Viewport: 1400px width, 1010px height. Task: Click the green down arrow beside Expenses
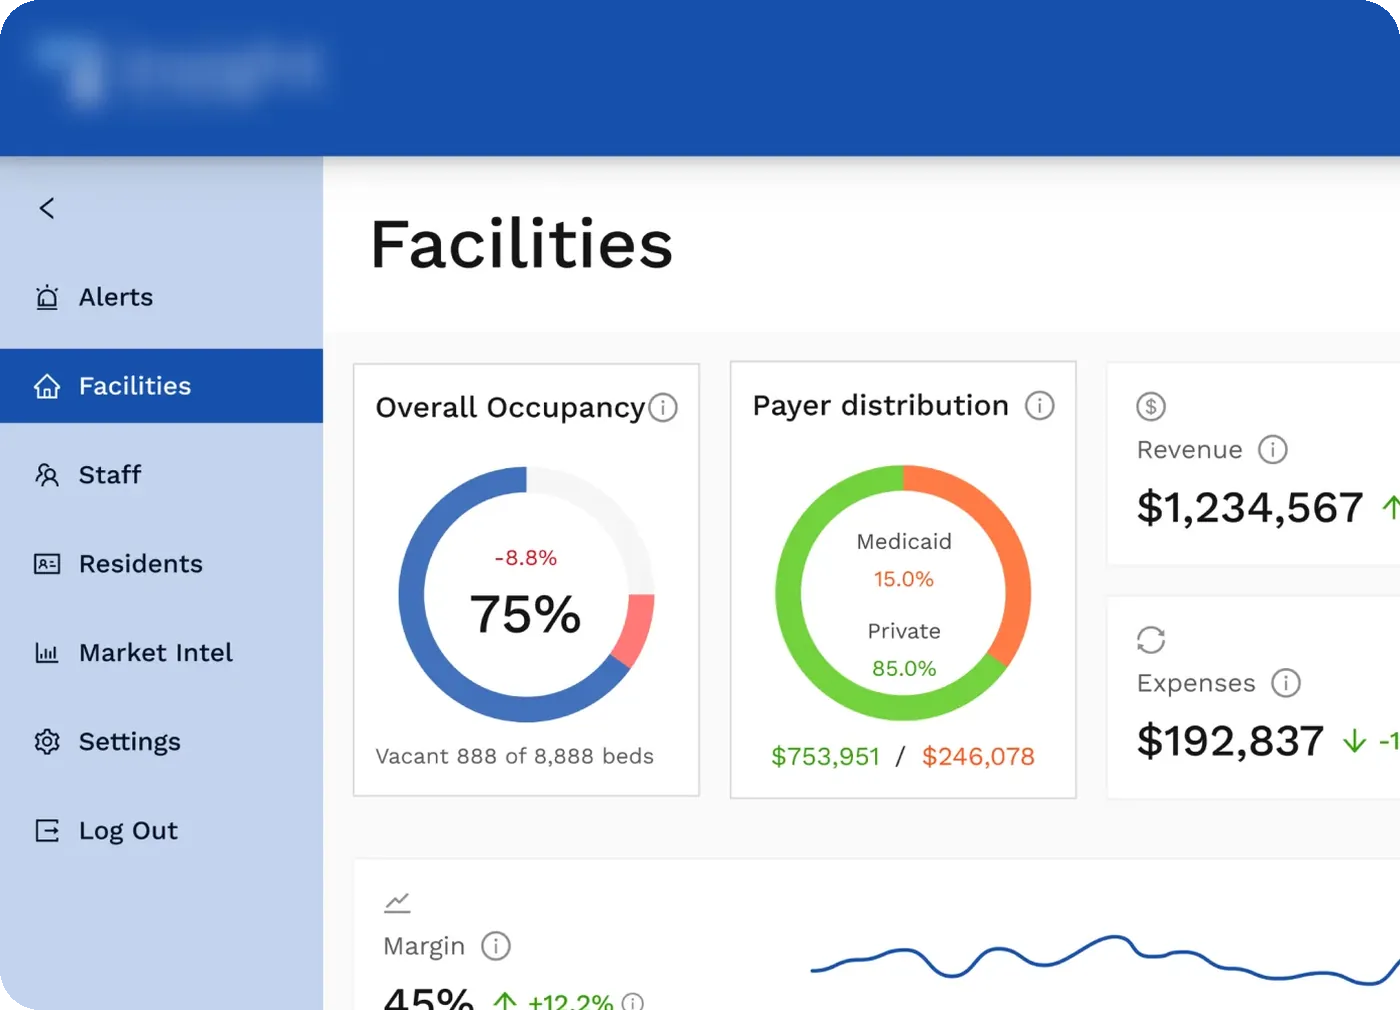(x=1354, y=741)
